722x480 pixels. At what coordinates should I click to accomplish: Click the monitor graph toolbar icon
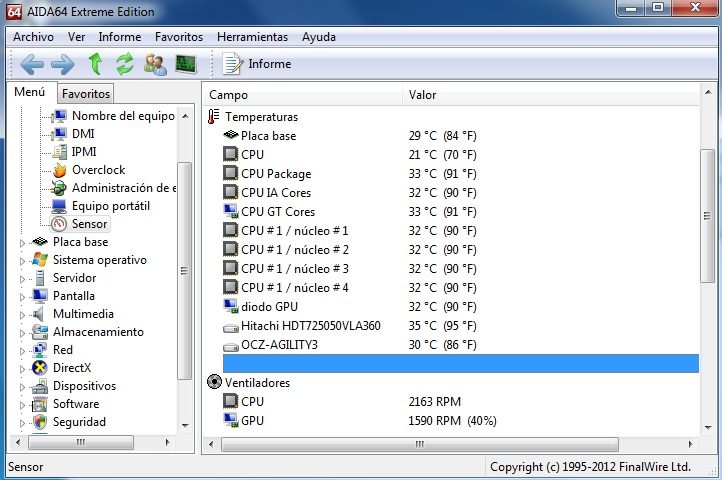click(x=186, y=65)
